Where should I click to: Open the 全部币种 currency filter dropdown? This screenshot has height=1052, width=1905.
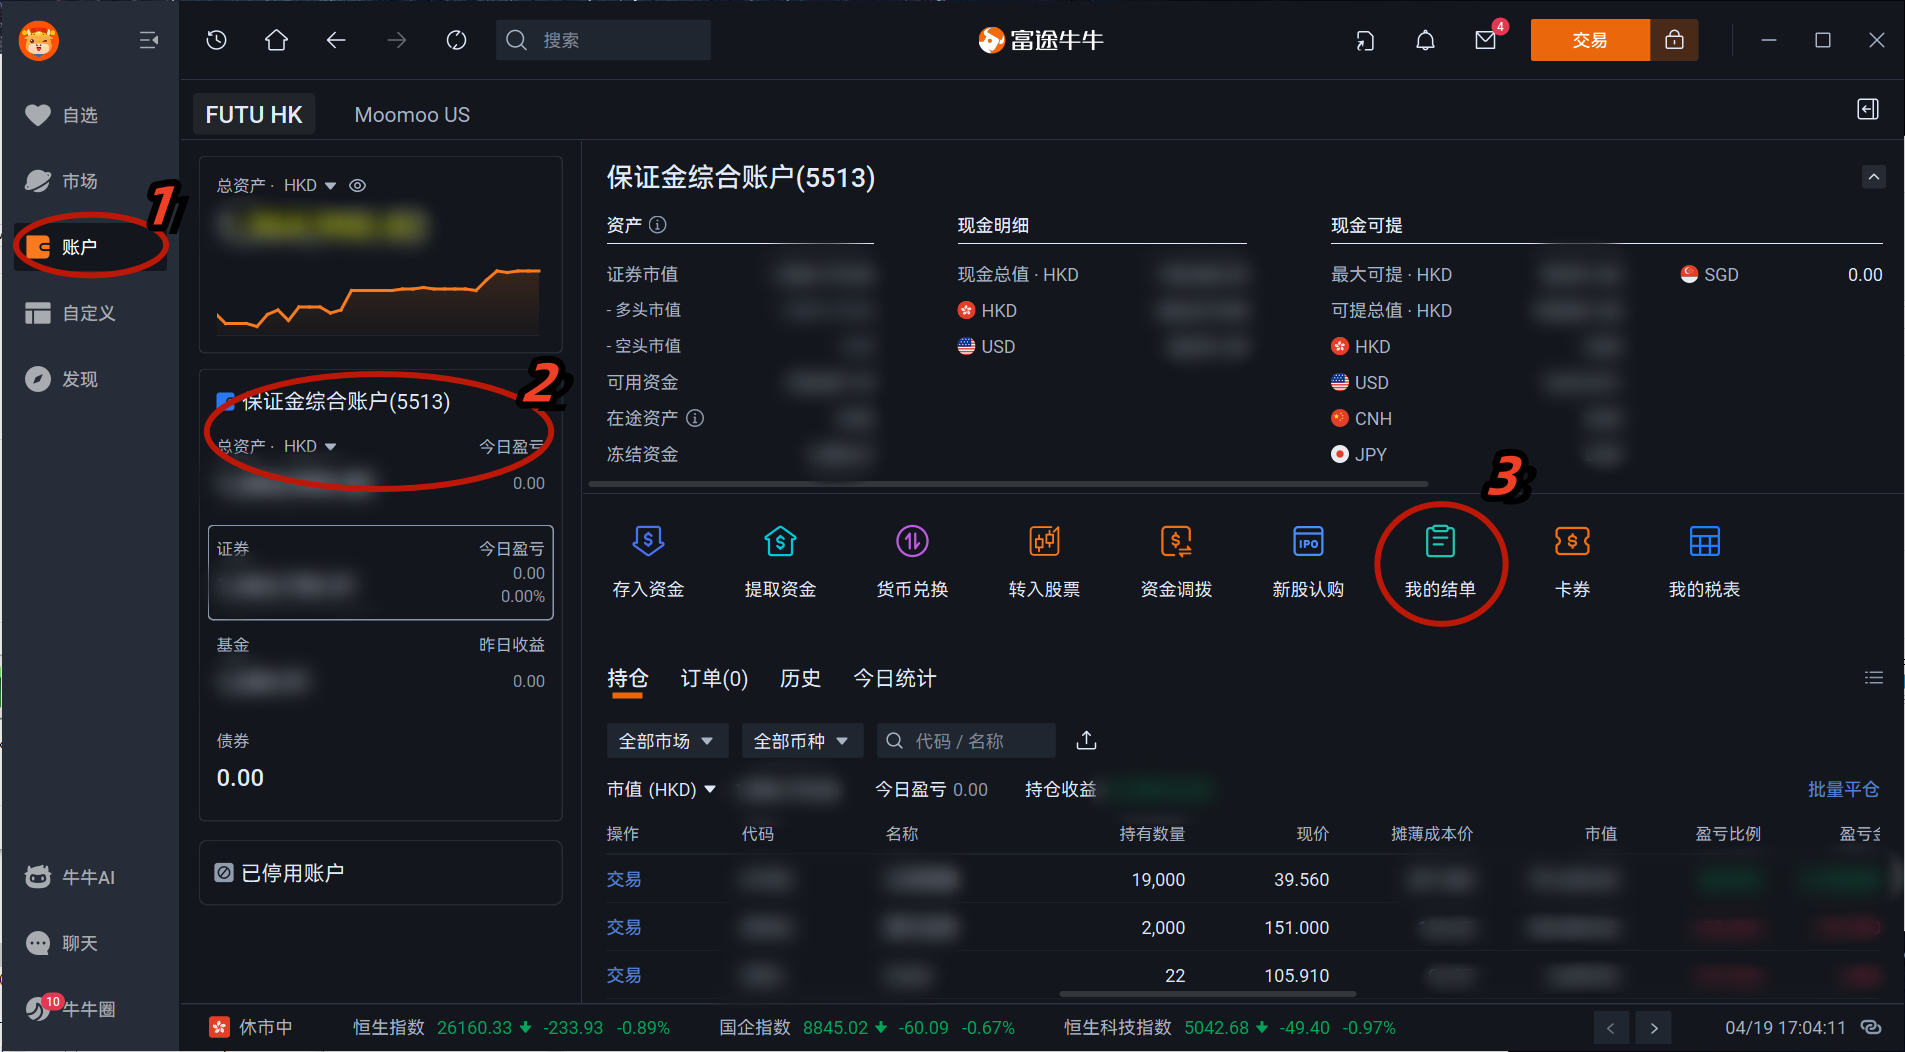tap(802, 741)
